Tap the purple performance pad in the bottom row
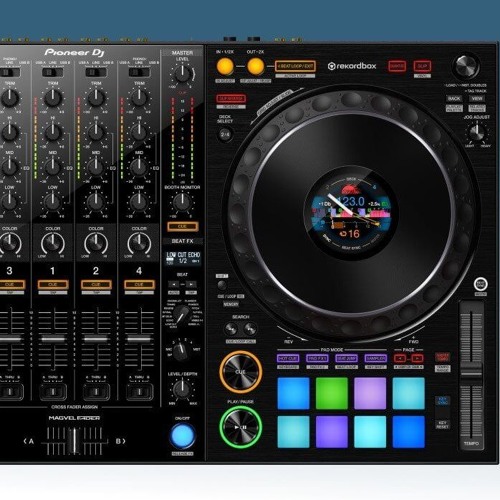Image resolution: width=500 pixels, height=500 pixels. pos(332,432)
